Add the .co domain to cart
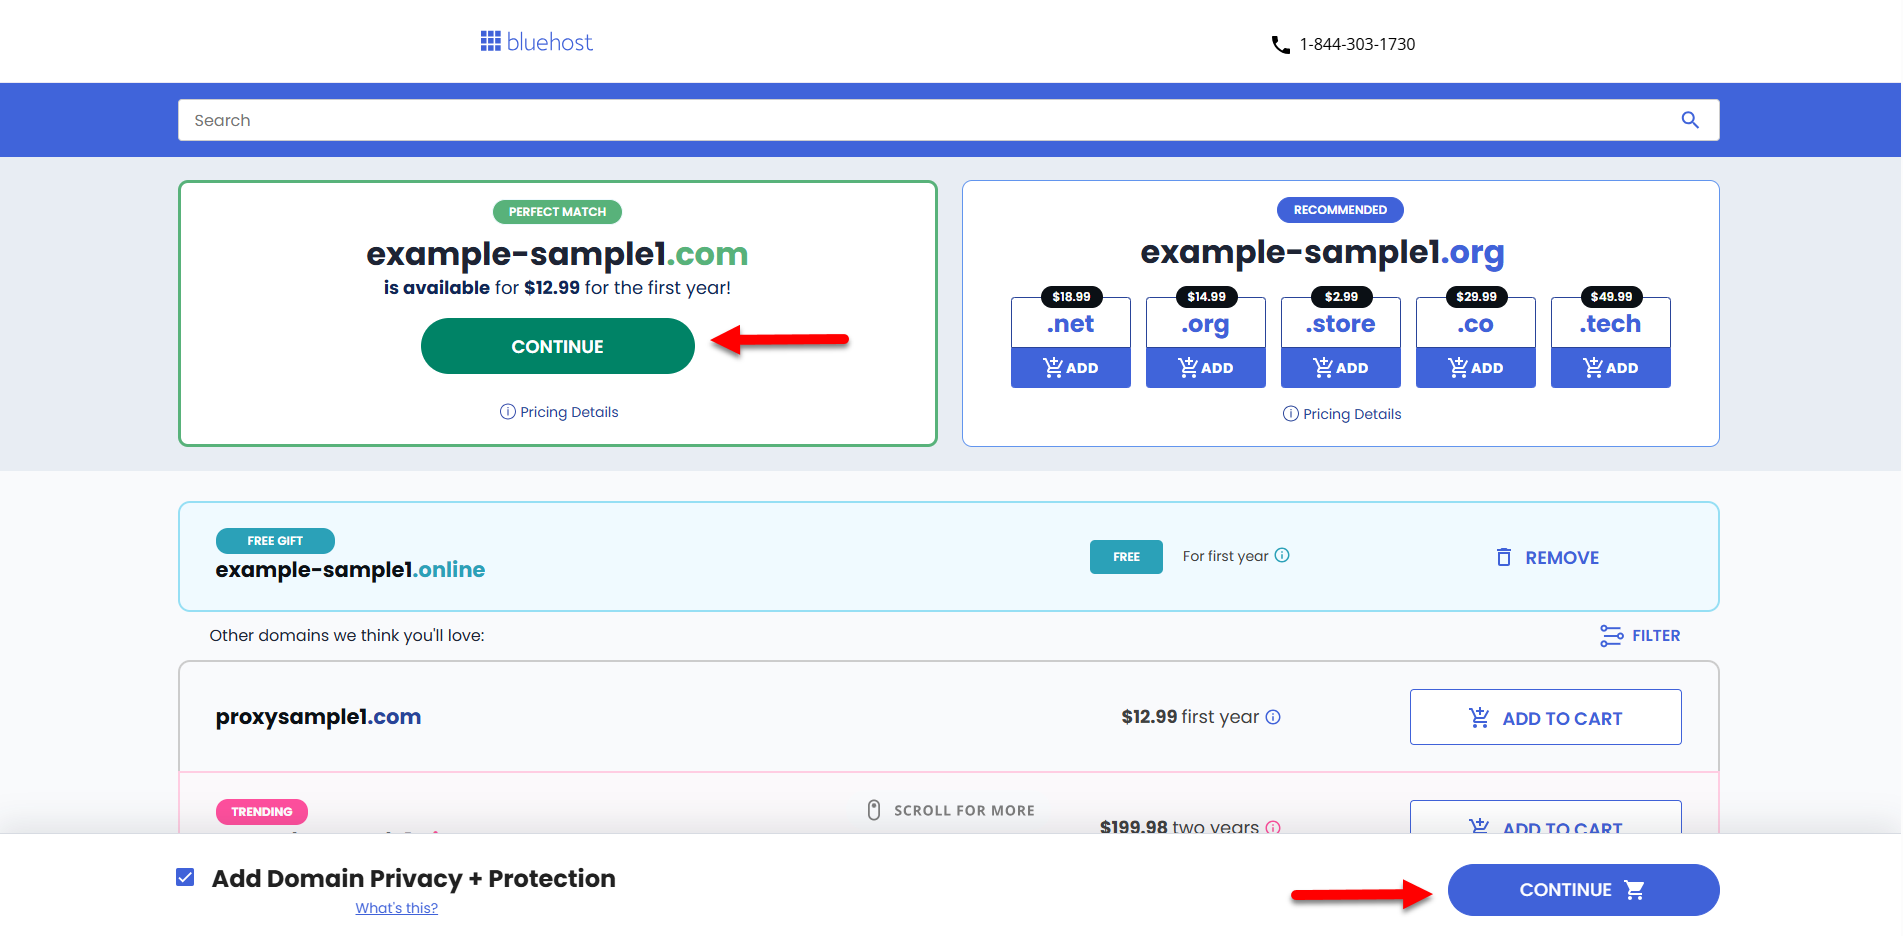 [1476, 368]
